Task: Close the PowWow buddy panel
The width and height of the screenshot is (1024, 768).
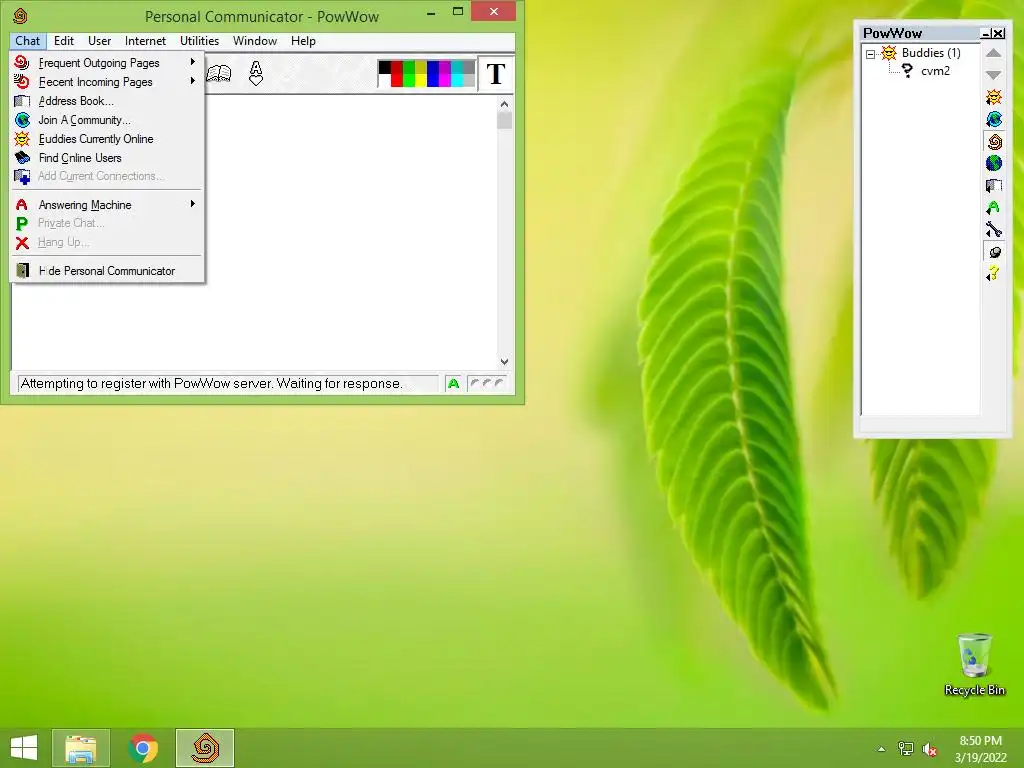Action: click(998, 33)
